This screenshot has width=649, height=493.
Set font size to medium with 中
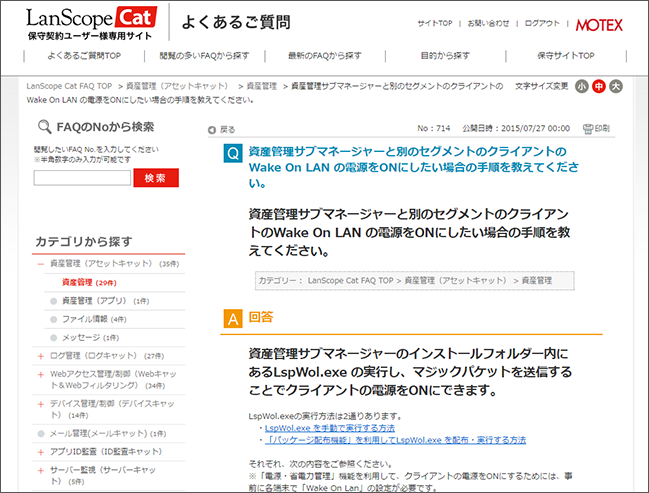[599, 86]
